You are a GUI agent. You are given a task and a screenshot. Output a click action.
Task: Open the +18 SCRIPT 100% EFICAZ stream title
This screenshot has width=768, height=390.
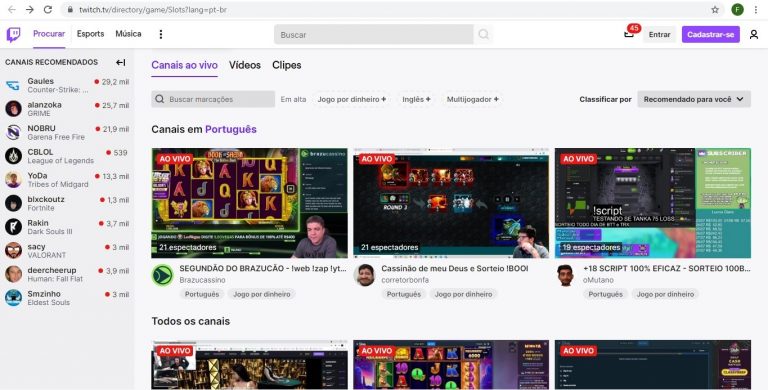click(666, 268)
